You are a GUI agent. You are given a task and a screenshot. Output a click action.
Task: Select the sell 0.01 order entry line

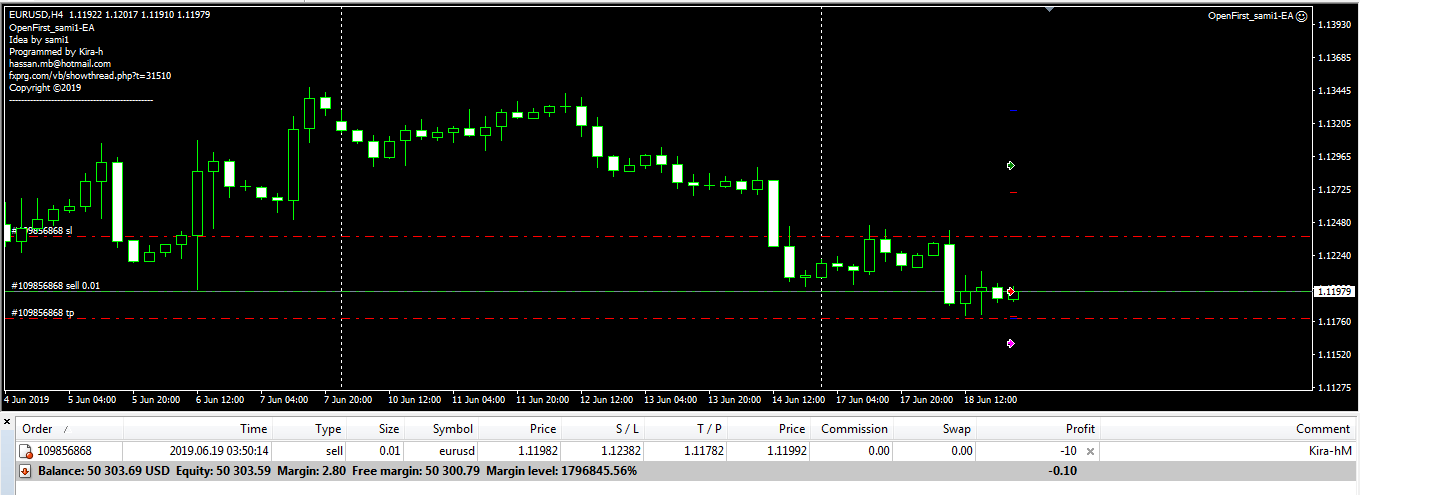pos(500,291)
